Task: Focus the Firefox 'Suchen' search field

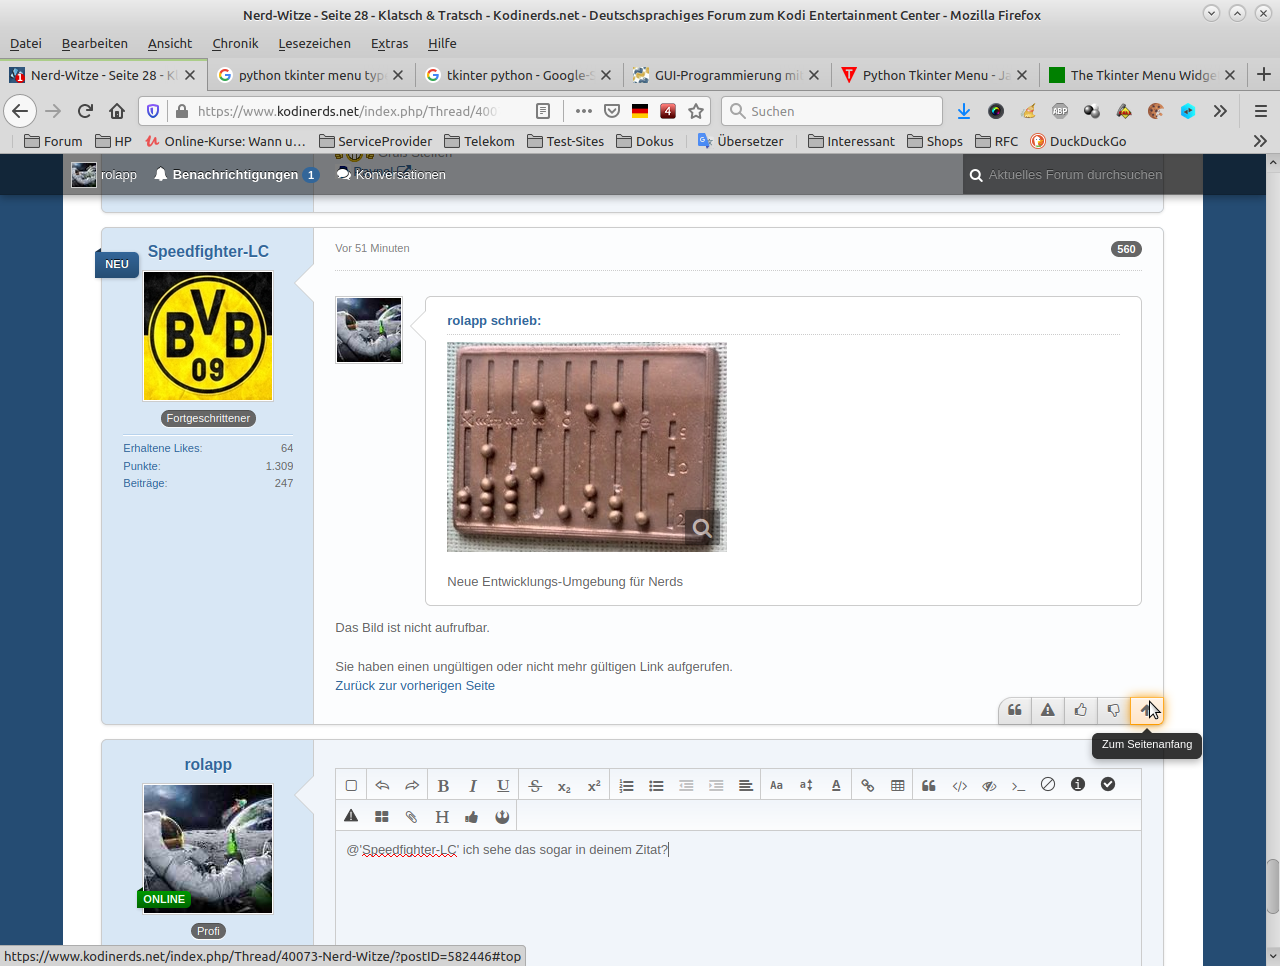Action: point(832,111)
